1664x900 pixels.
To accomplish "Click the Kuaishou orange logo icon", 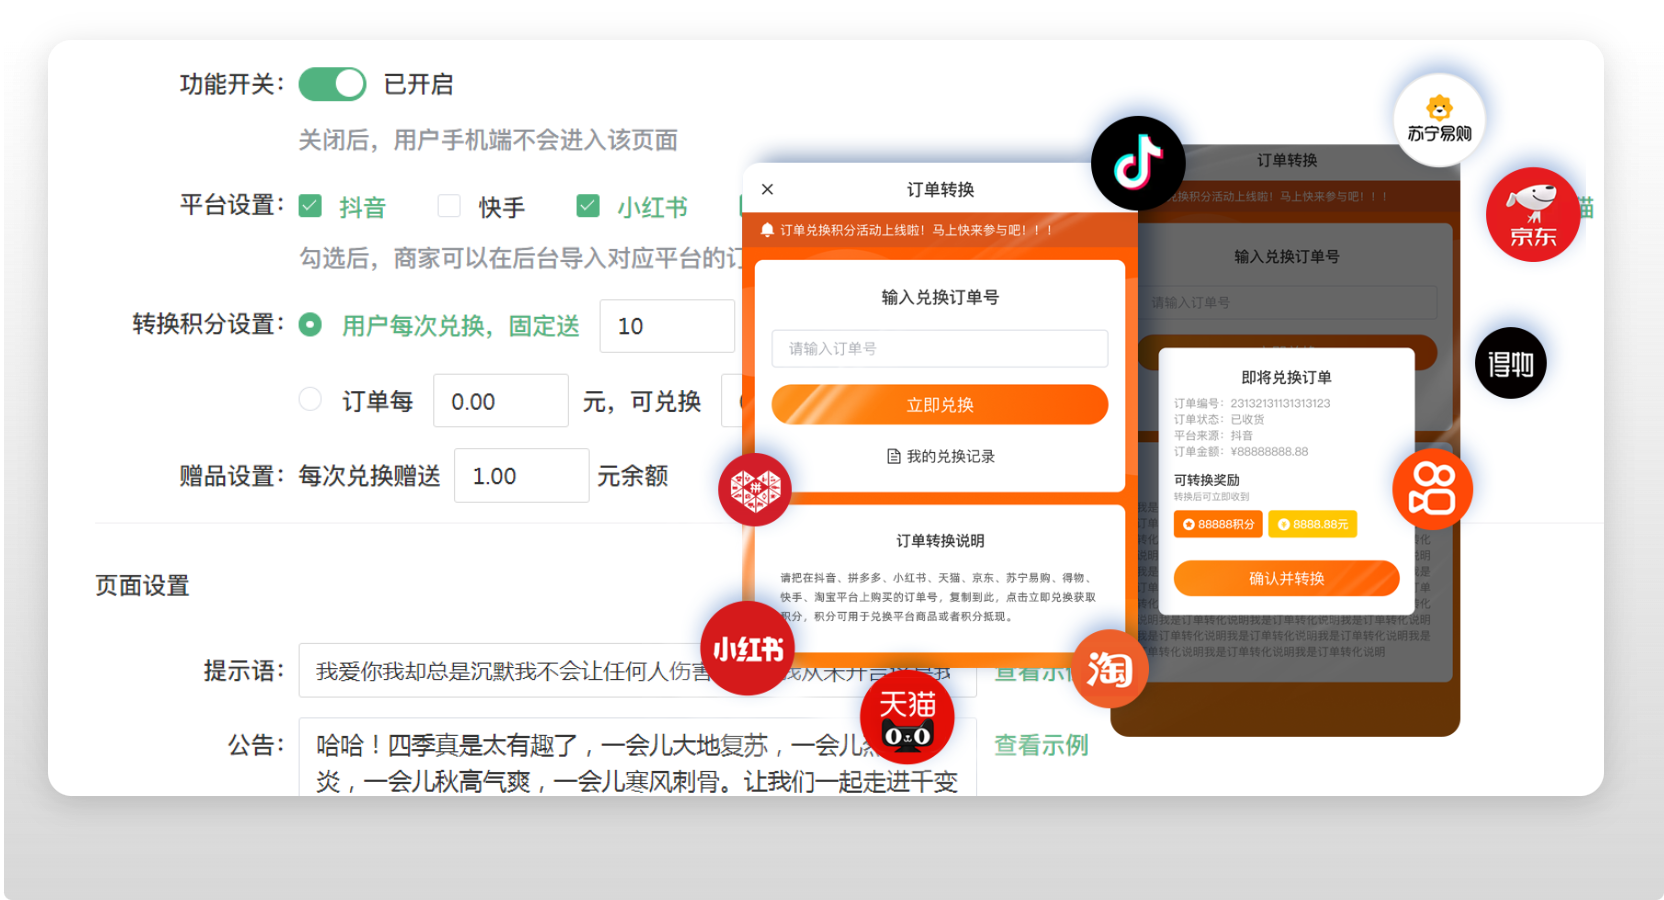I will tap(1432, 489).
